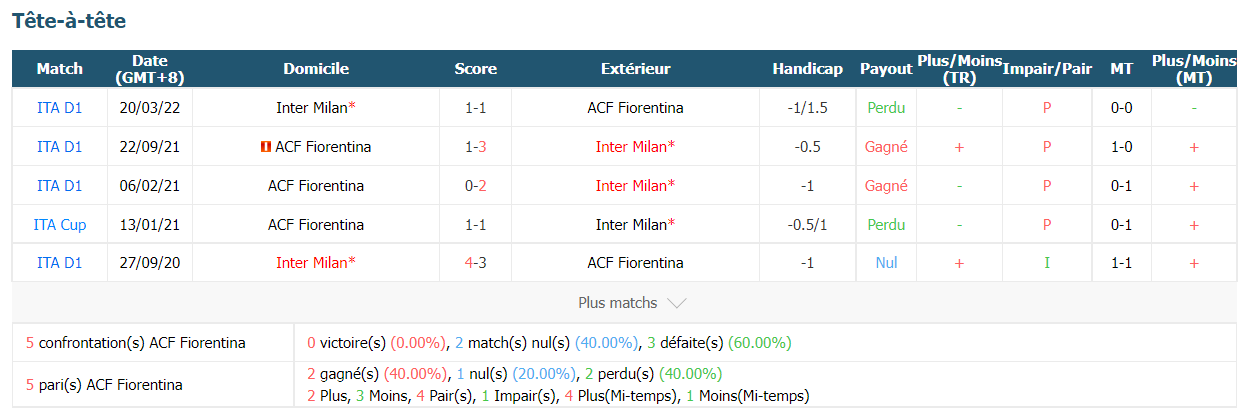Click the Plus matchs text
The height and width of the screenshot is (417, 1253).
(618, 303)
